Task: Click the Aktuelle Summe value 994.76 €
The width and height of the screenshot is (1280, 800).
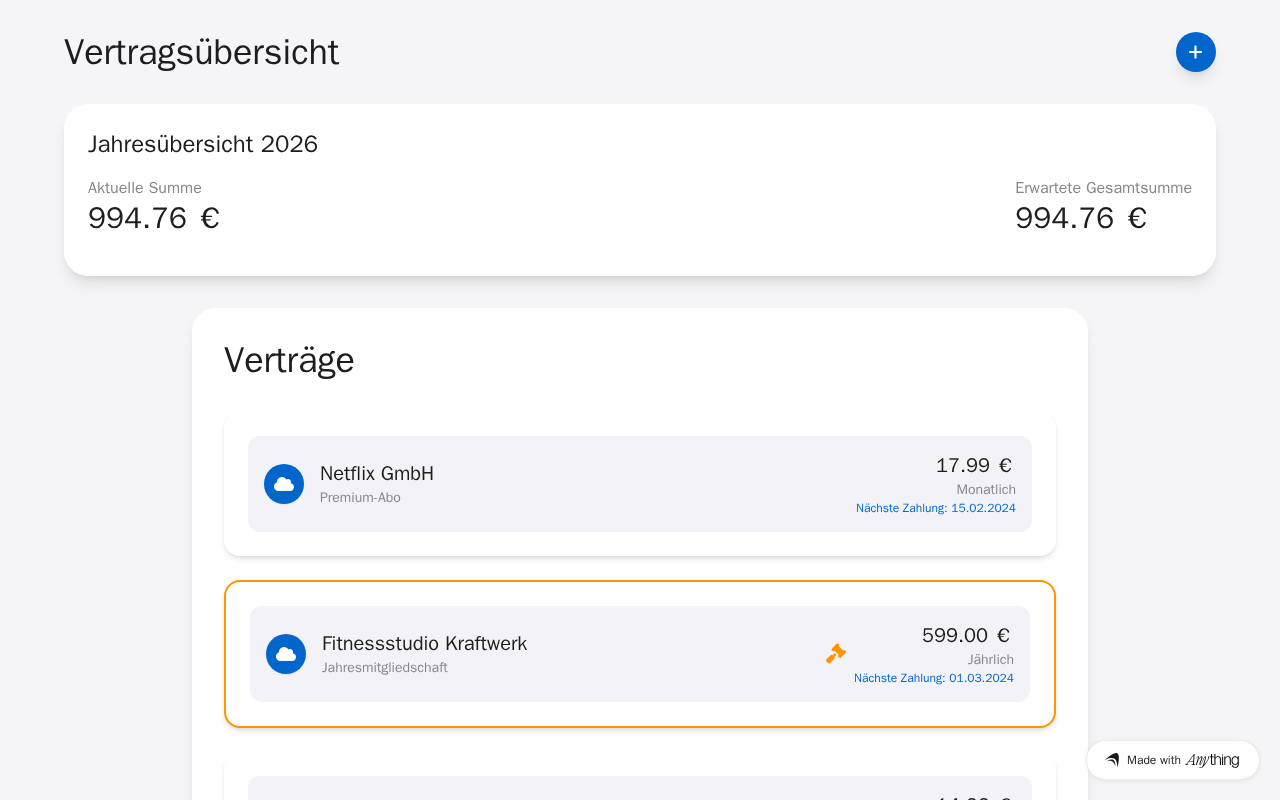Action: [154, 218]
